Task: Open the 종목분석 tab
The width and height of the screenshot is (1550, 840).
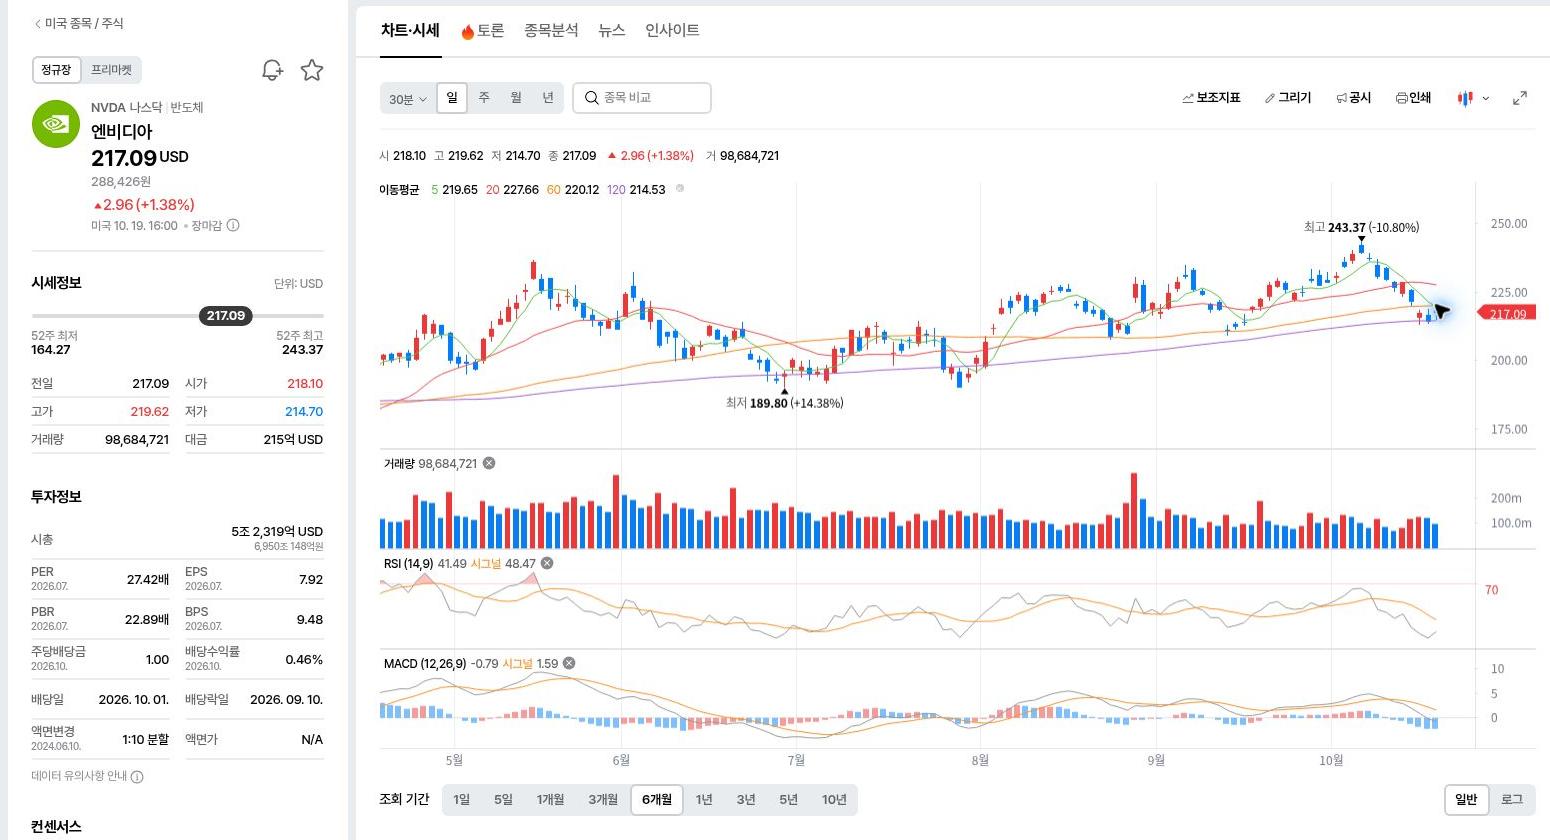Action: 551,30
